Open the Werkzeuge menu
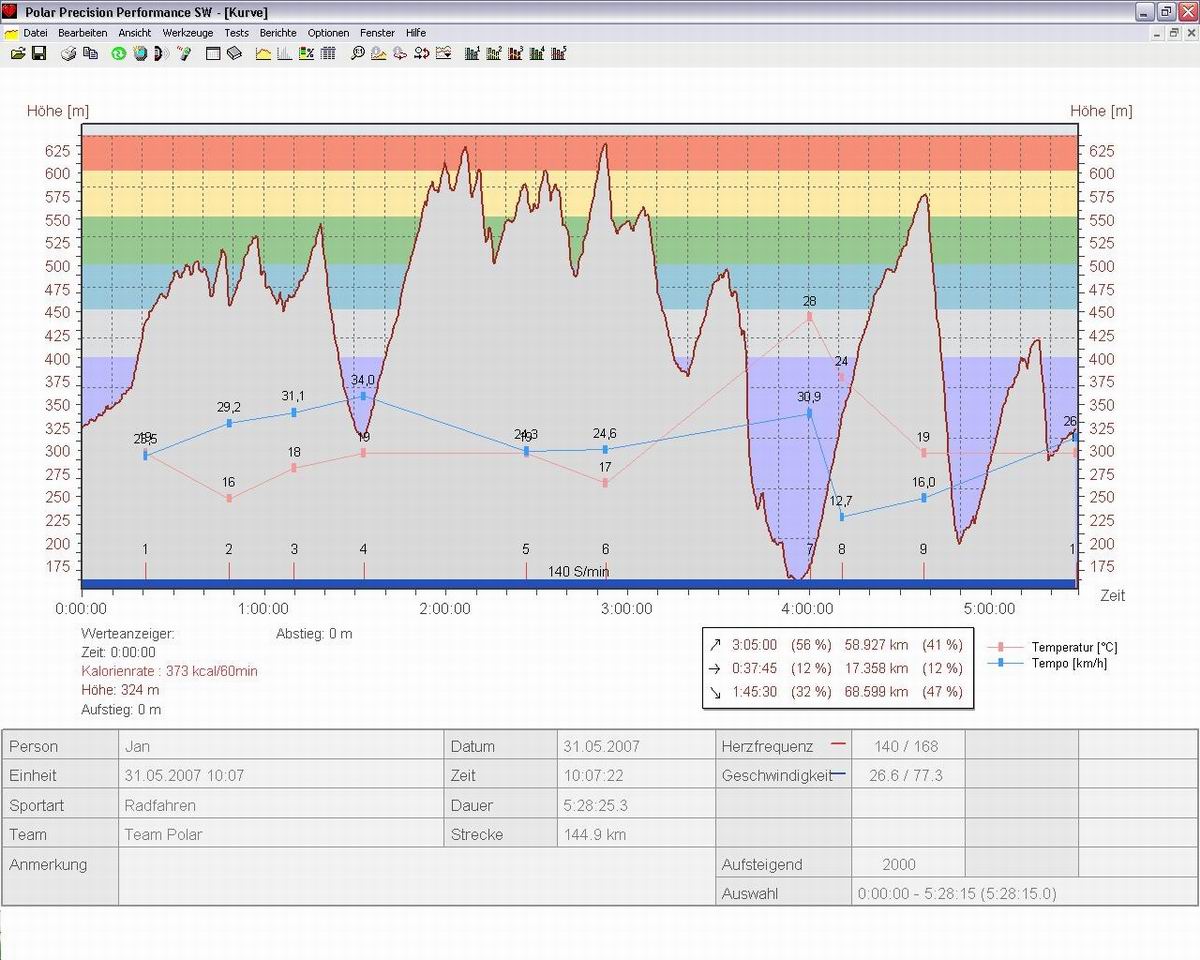 click(x=188, y=33)
